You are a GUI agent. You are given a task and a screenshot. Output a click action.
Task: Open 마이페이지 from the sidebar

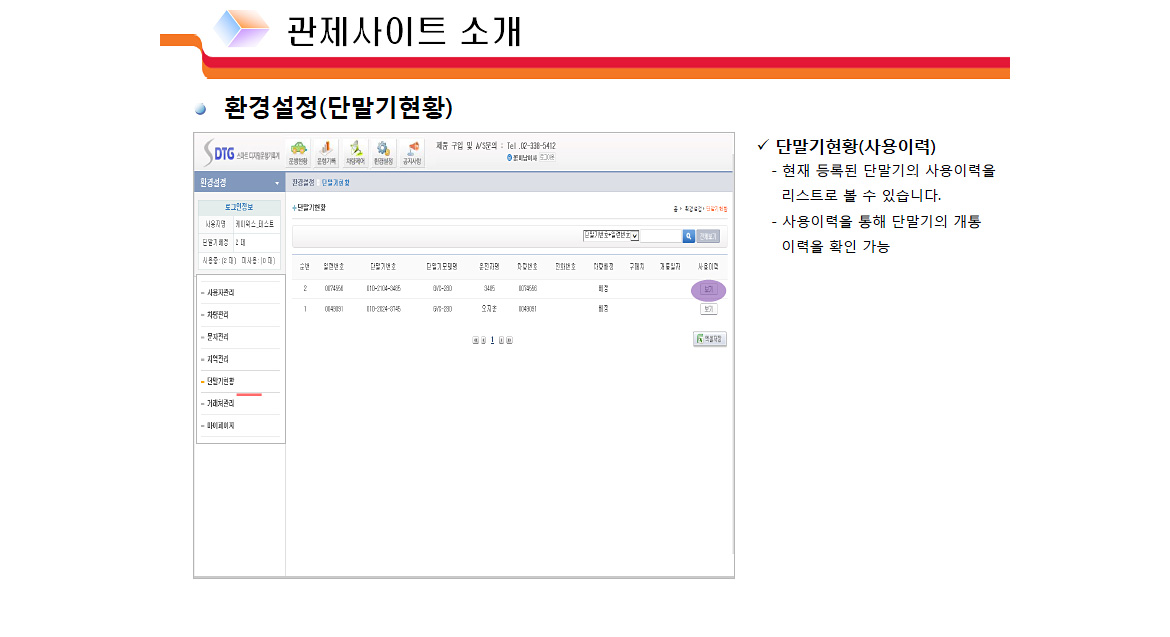coord(220,426)
